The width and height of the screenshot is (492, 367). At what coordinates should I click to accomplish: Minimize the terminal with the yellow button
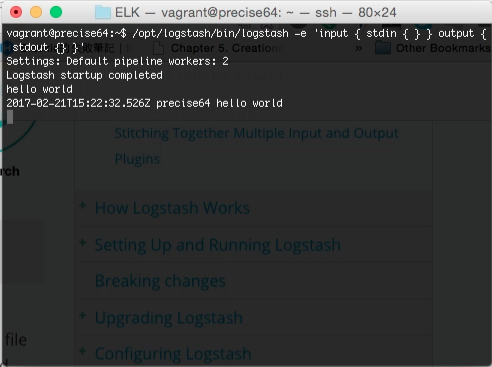click(36, 12)
